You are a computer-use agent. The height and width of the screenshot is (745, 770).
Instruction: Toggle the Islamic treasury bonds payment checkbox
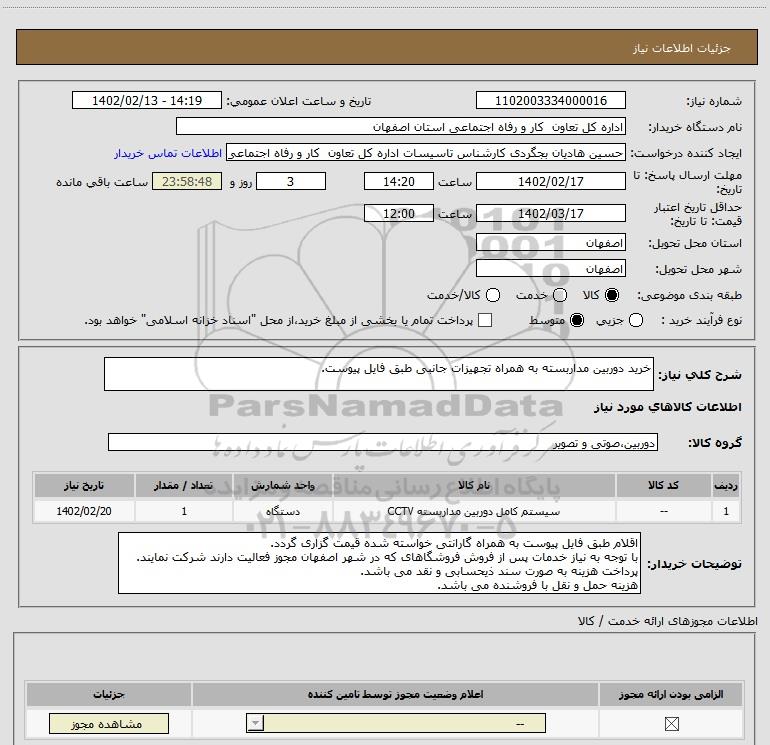click(x=485, y=320)
